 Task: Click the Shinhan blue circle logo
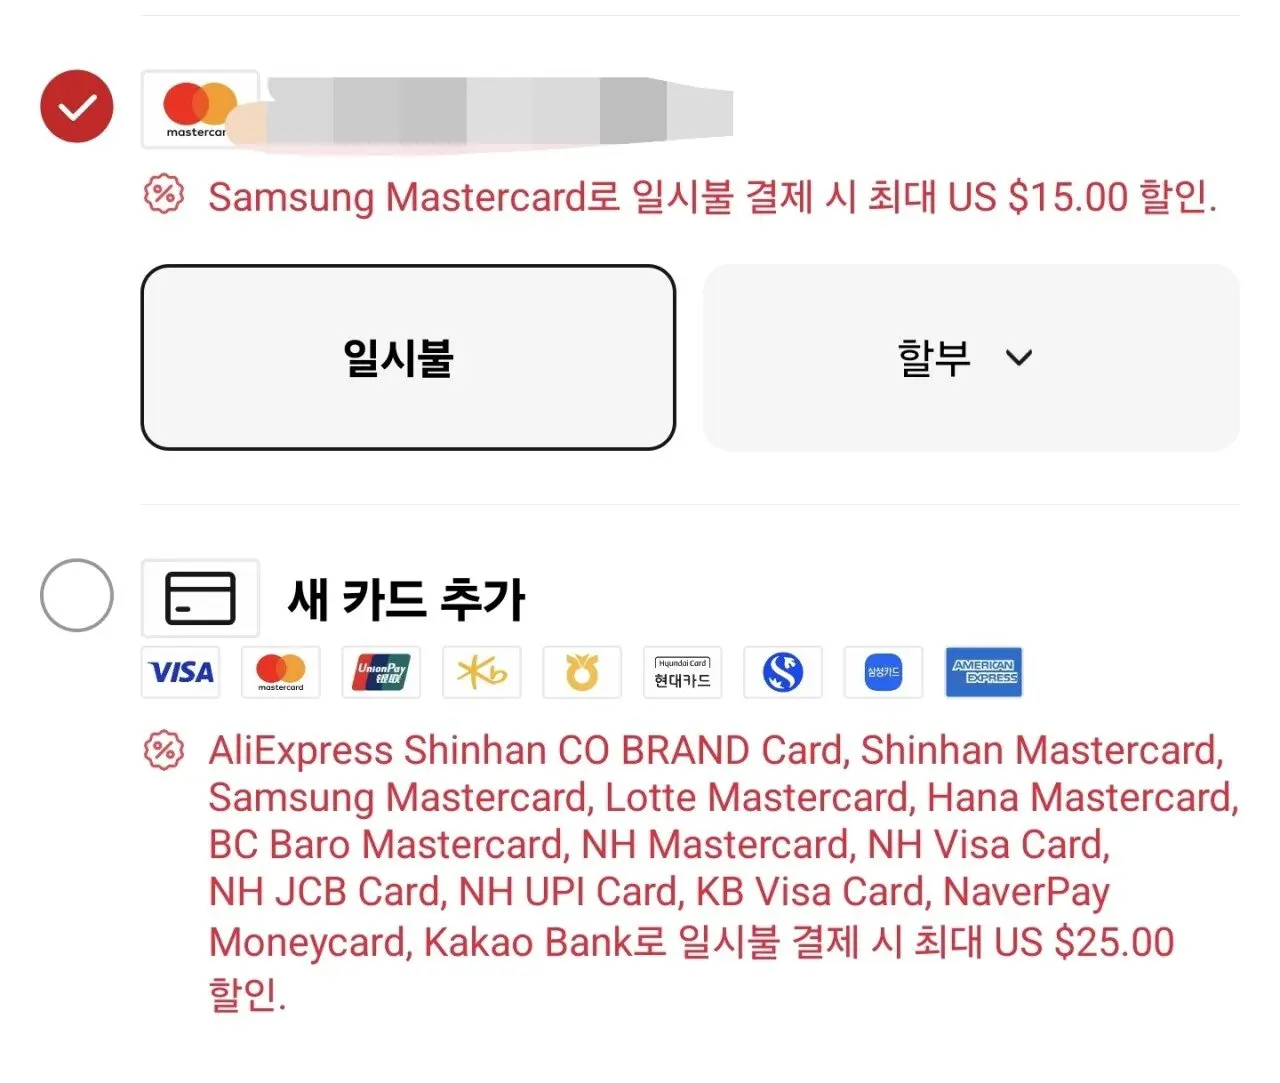[783, 672]
